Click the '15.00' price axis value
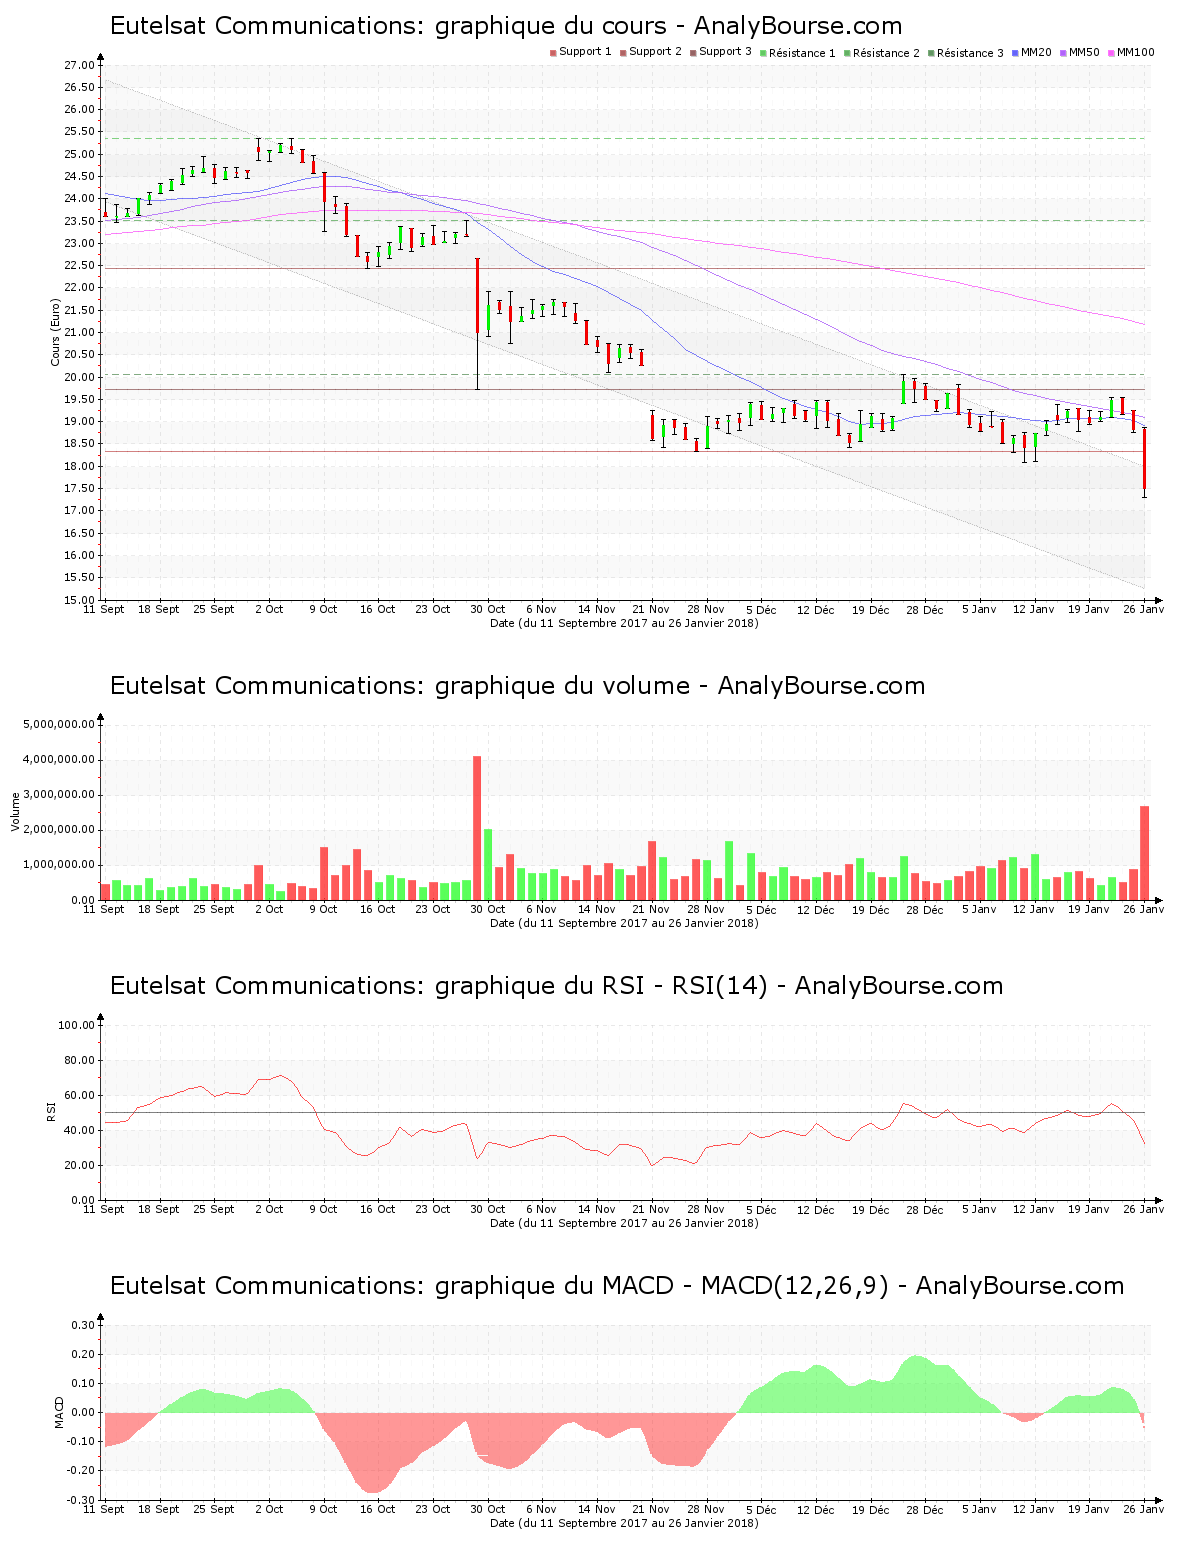Image resolution: width=1200 pixels, height=1550 pixels. 79,600
